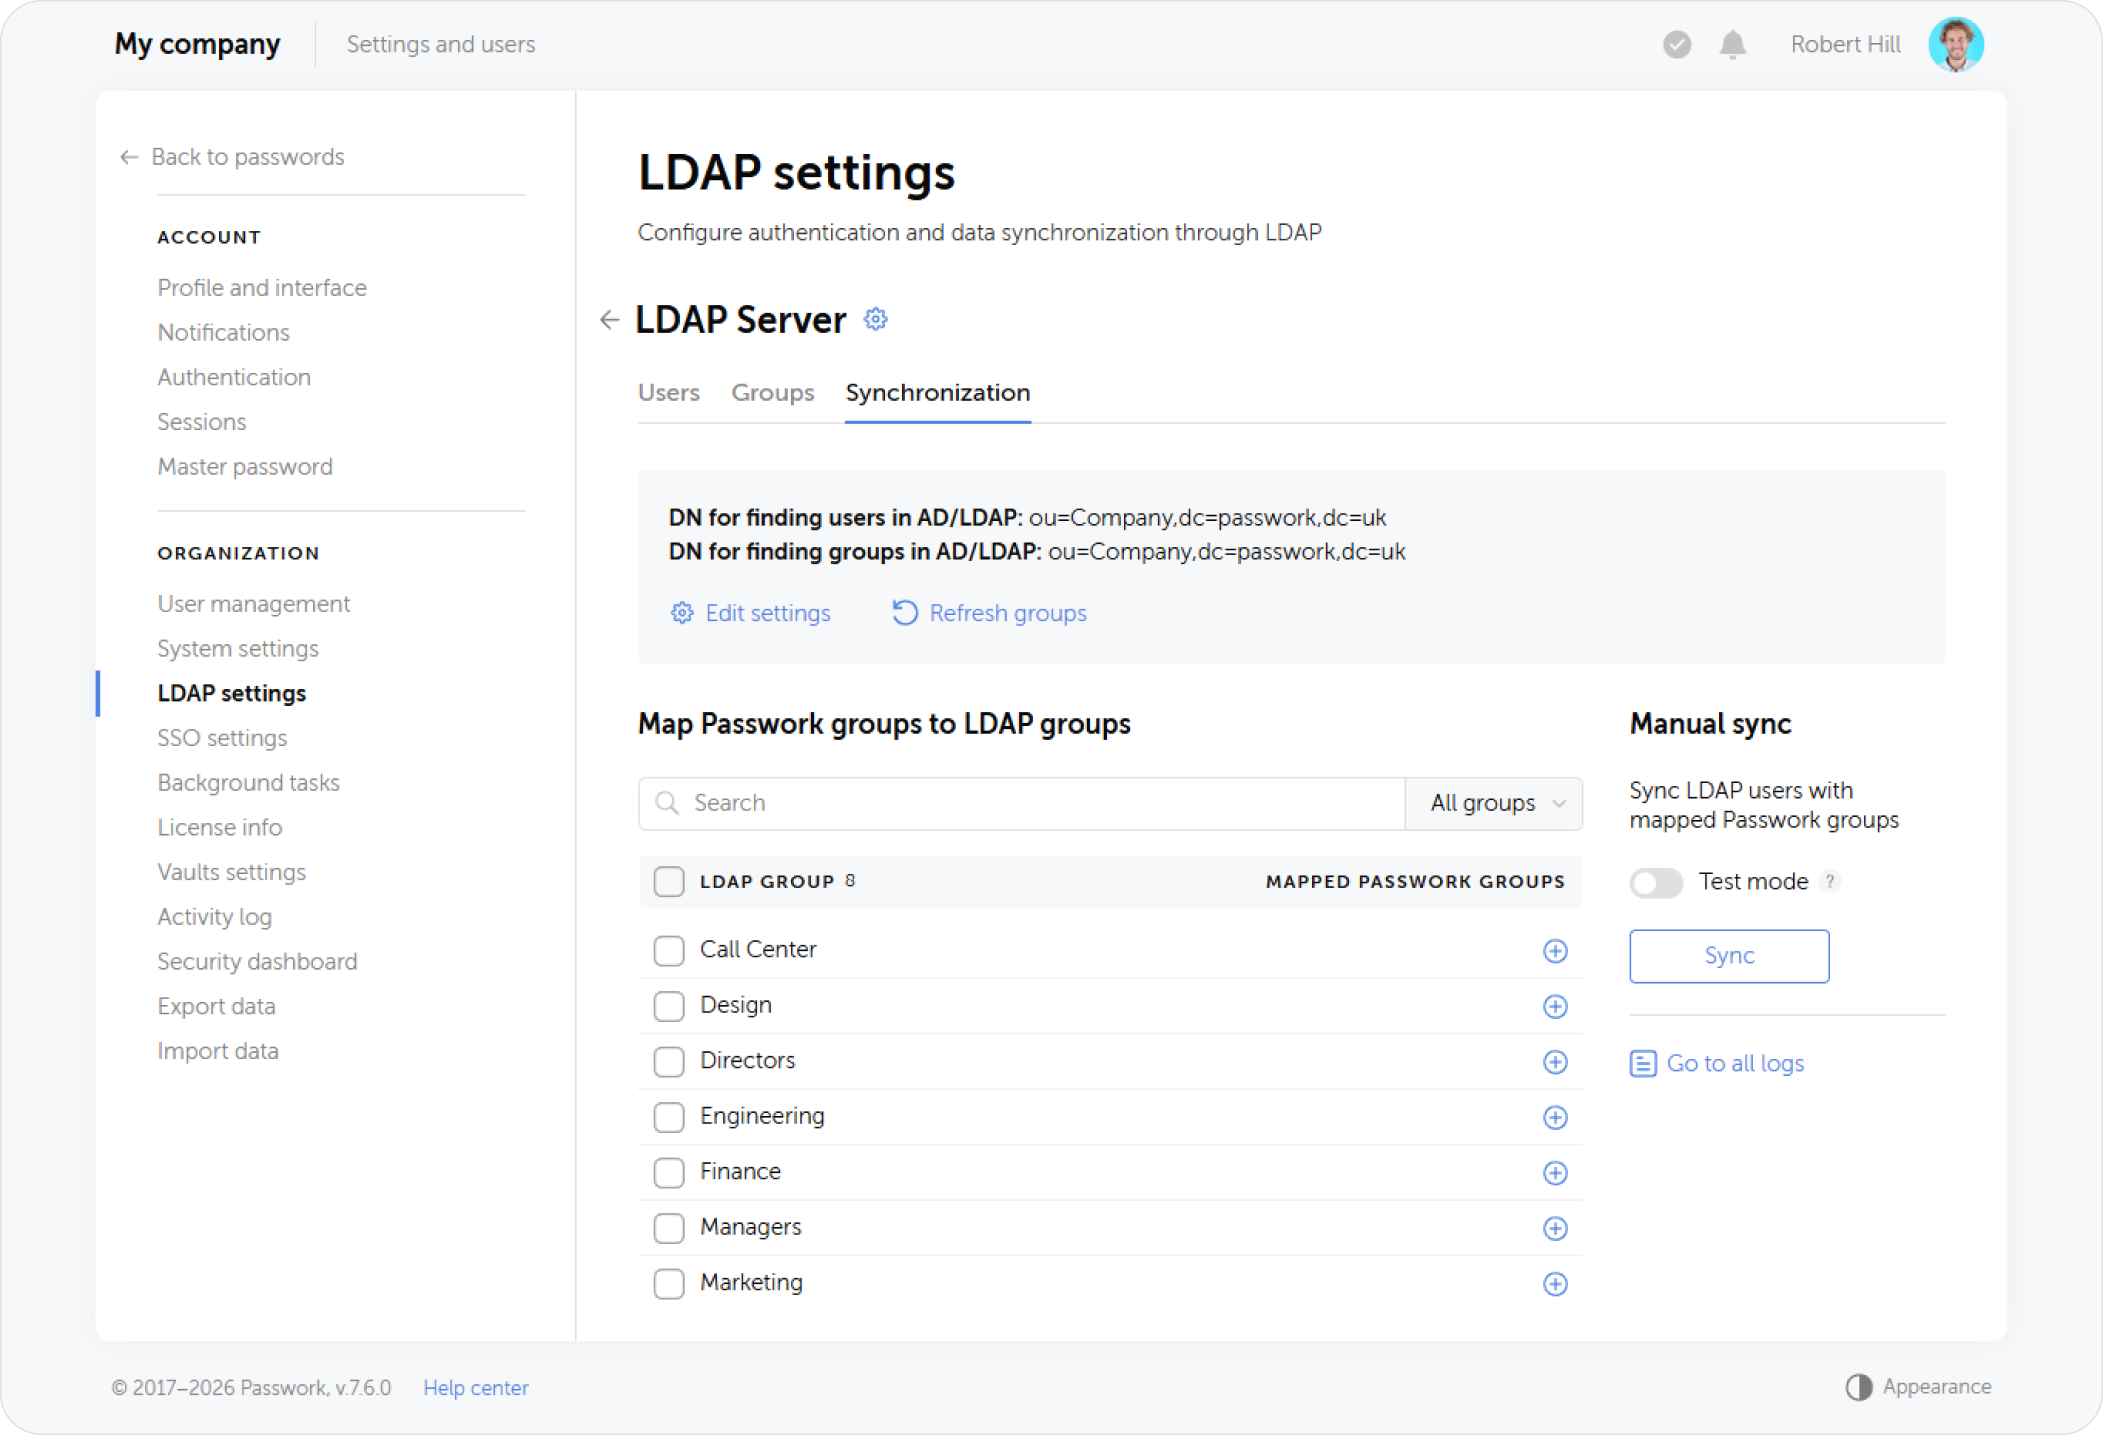Open Master password in sidebar
The width and height of the screenshot is (2103, 1435).
click(x=245, y=467)
